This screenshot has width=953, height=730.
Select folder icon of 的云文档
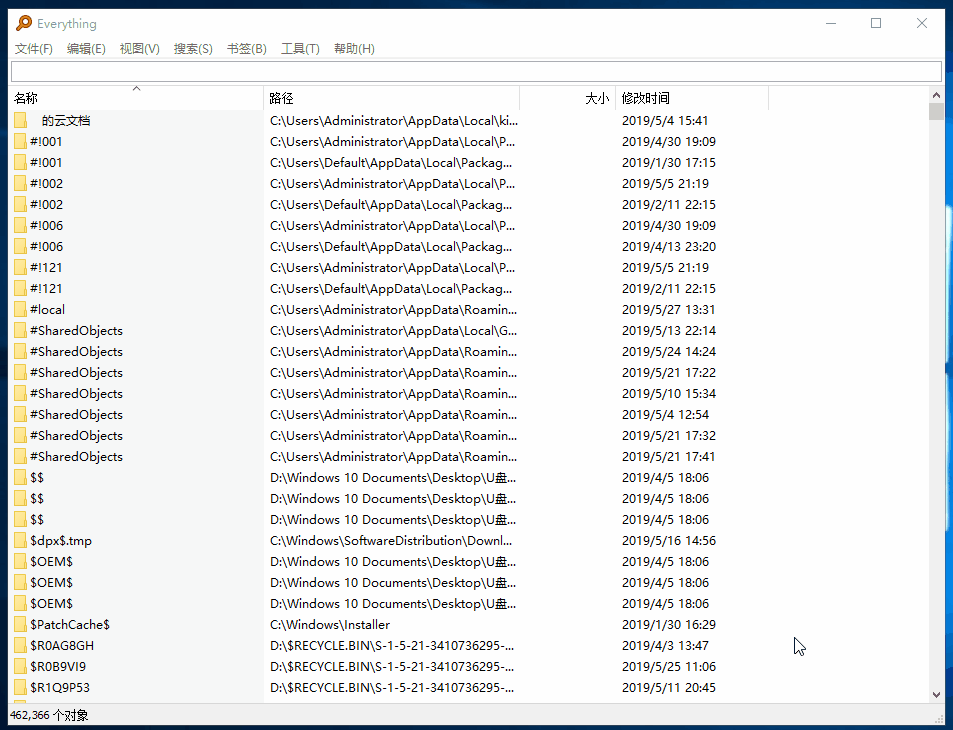pyautogui.click(x=21, y=120)
